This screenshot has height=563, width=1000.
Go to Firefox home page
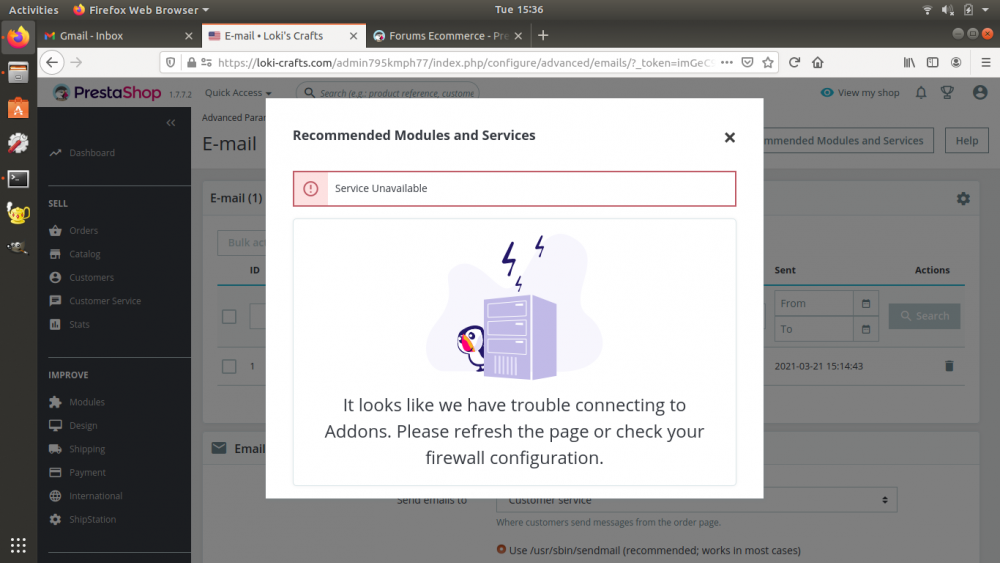818,62
